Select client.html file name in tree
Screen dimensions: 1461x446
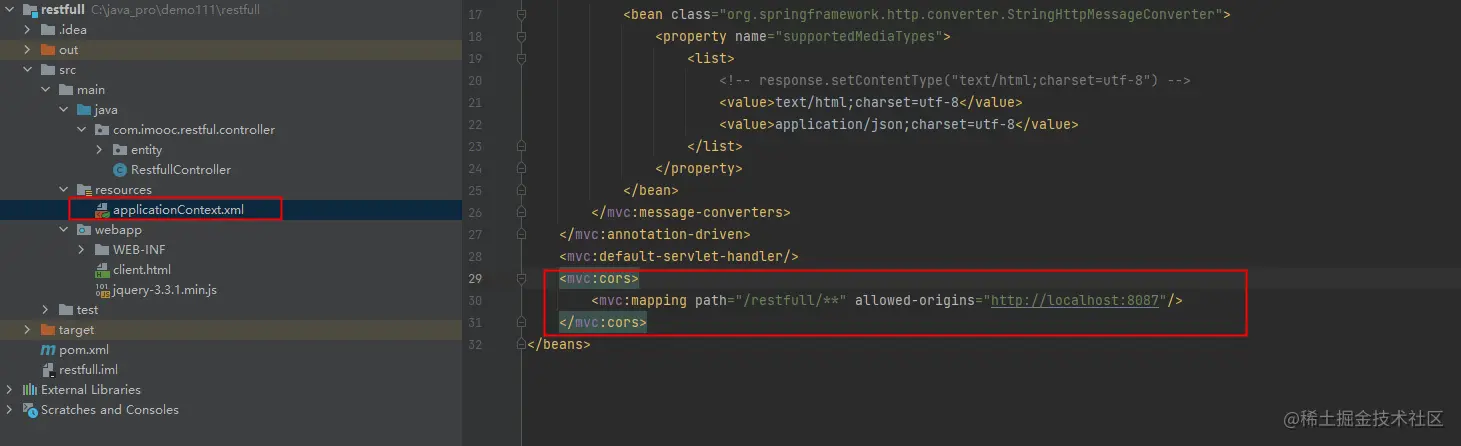pos(142,270)
